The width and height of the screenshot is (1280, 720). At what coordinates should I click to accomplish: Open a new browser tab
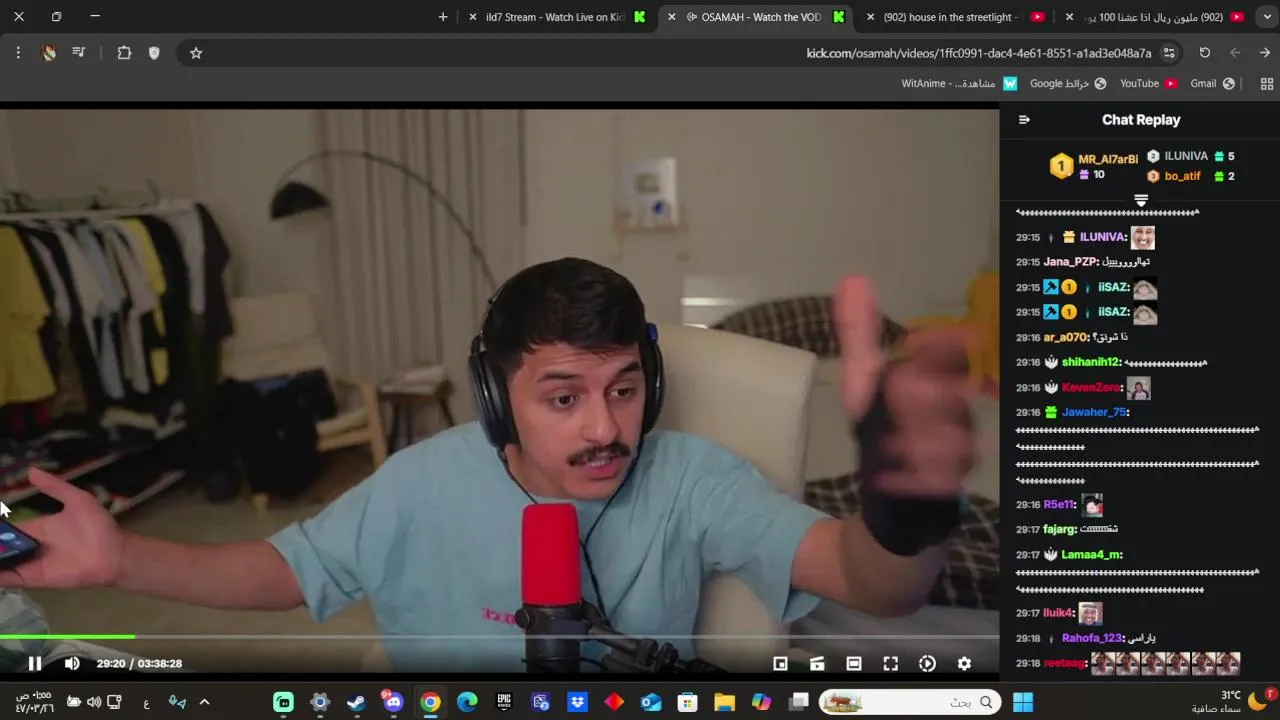click(x=443, y=17)
